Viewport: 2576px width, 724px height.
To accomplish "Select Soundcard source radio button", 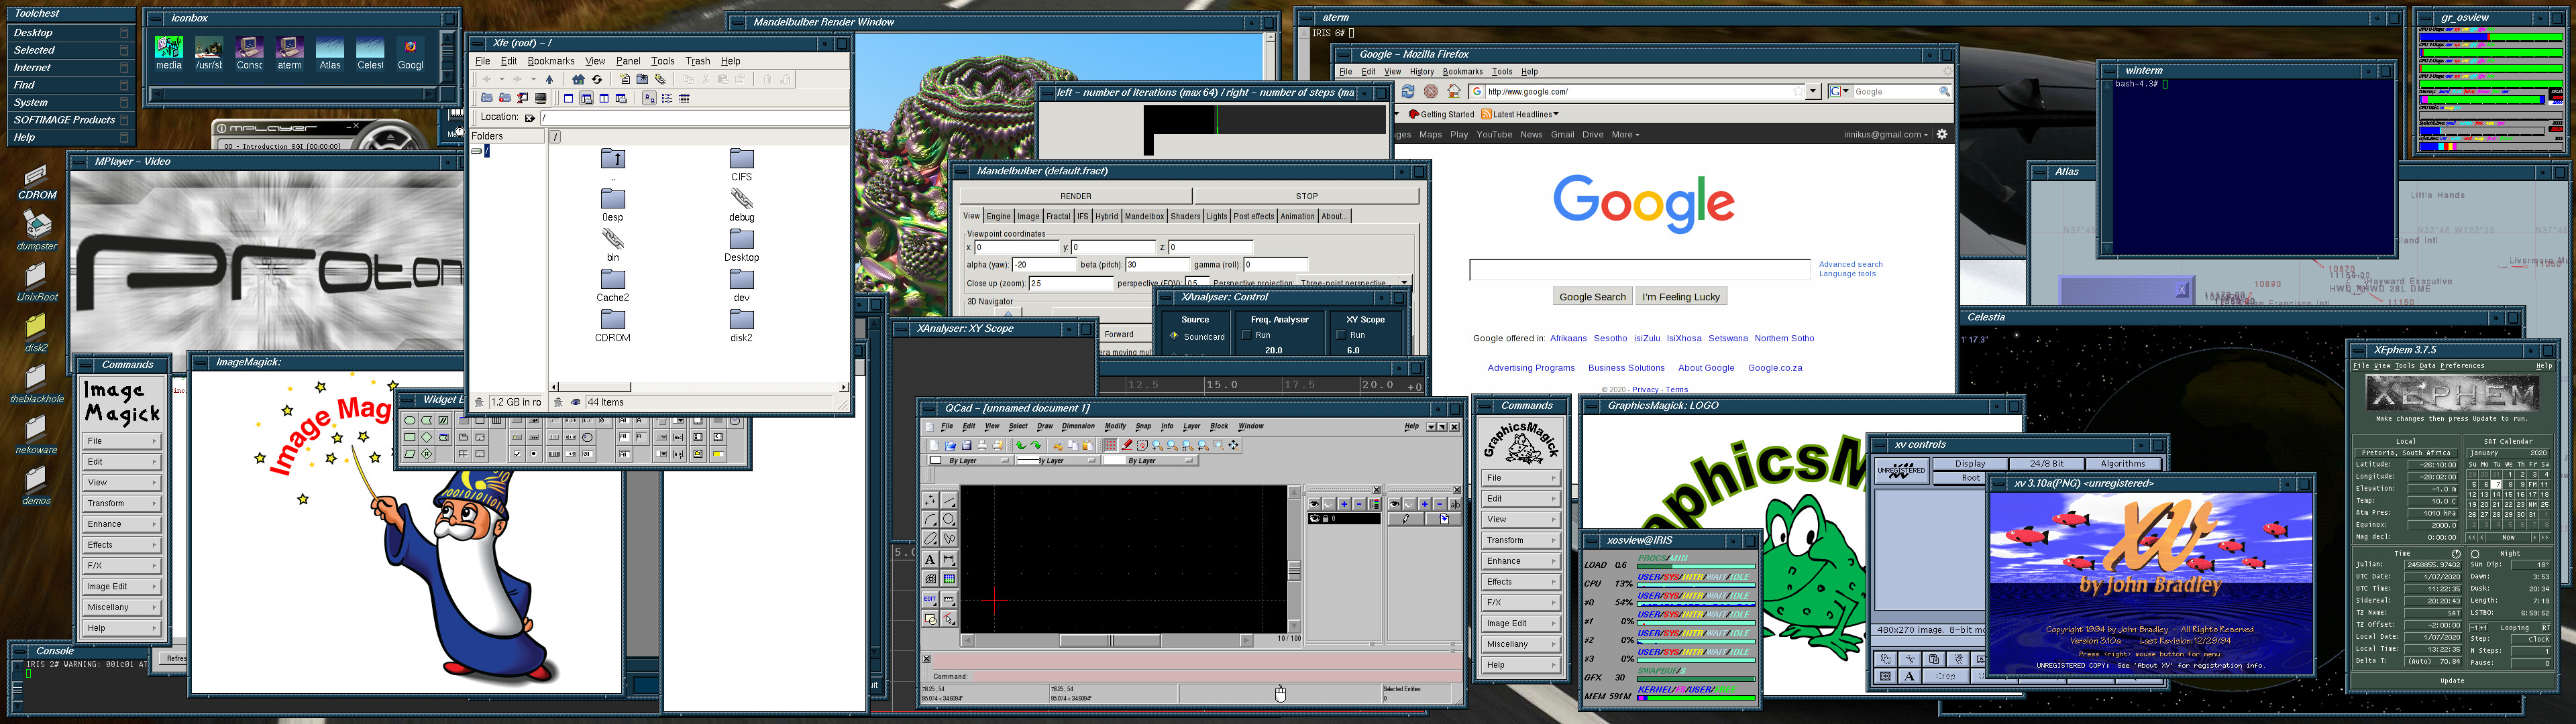I will 1174,336.
